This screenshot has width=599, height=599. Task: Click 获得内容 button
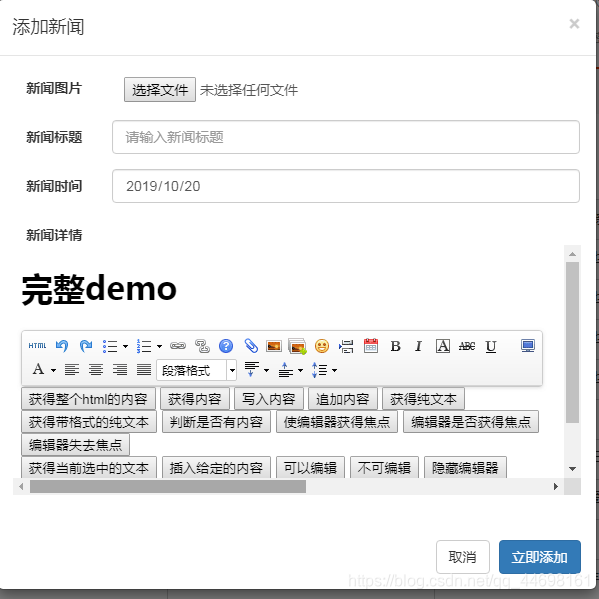click(x=195, y=399)
